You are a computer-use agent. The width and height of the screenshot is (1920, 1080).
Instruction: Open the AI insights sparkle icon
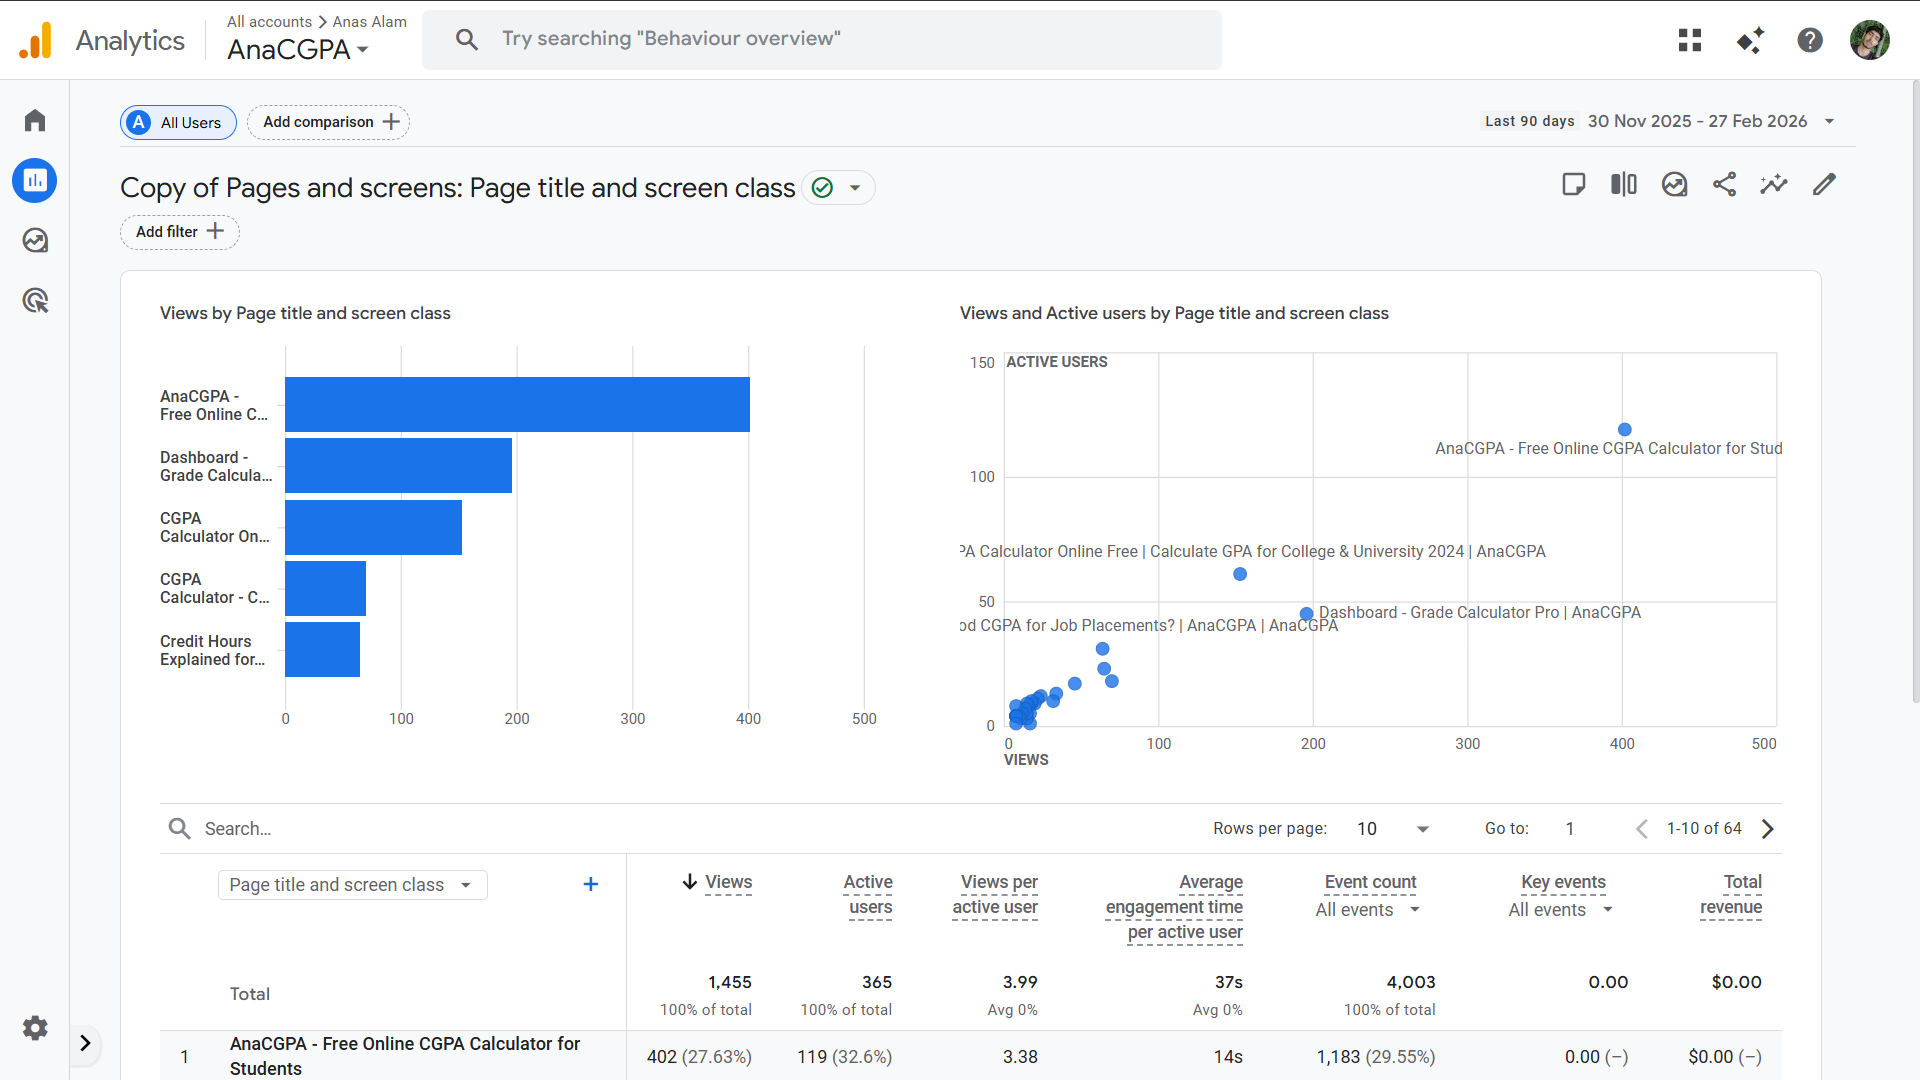coord(1750,40)
